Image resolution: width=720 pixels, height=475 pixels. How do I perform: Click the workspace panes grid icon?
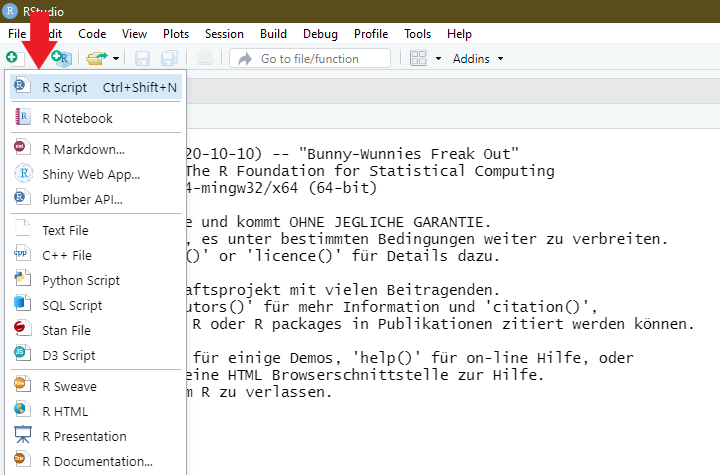click(418, 58)
